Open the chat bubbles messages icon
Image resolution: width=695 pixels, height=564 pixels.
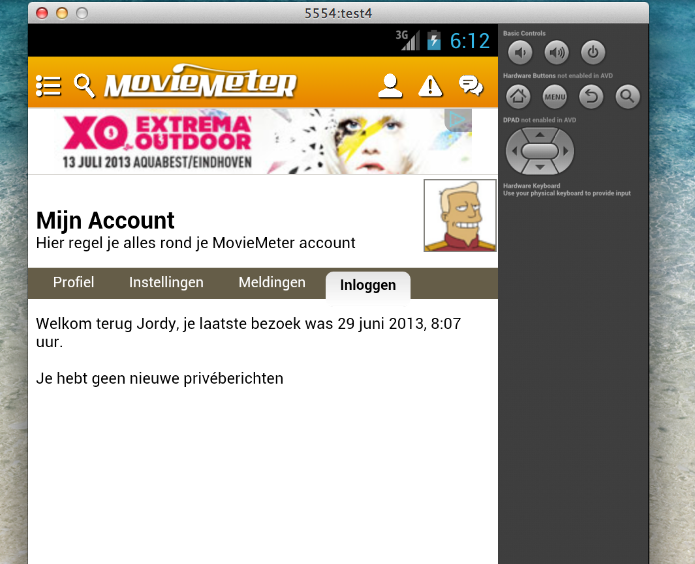[470, 85]
